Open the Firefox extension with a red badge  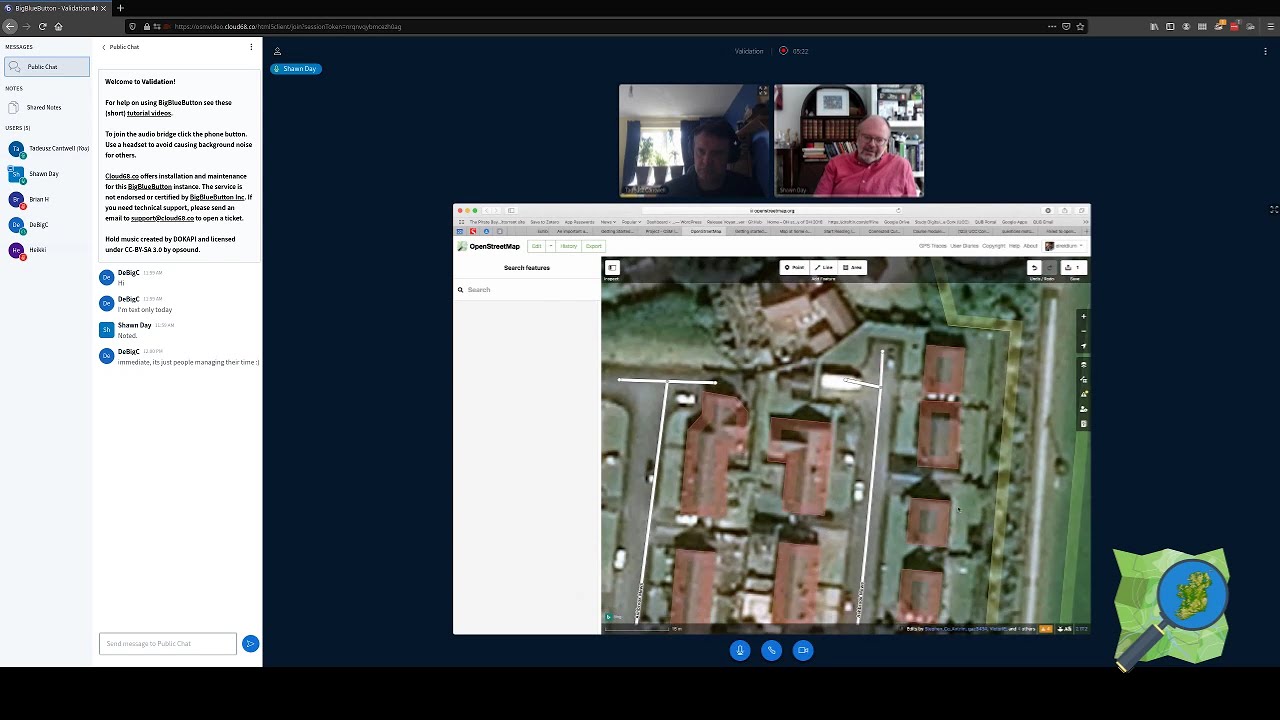(1234, 26)
